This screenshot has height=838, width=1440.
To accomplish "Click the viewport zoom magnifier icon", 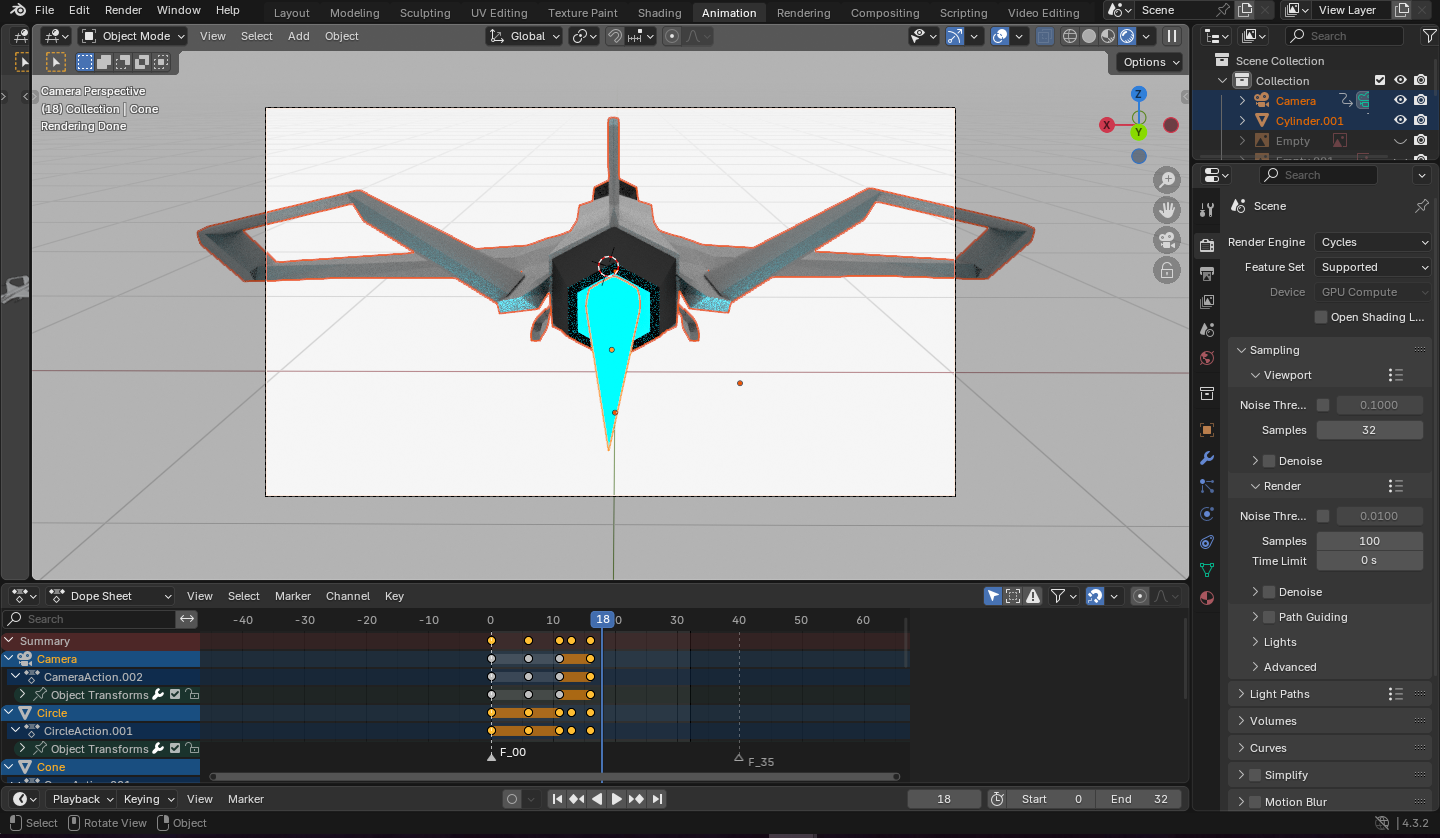I will (x=1166, y=180).
